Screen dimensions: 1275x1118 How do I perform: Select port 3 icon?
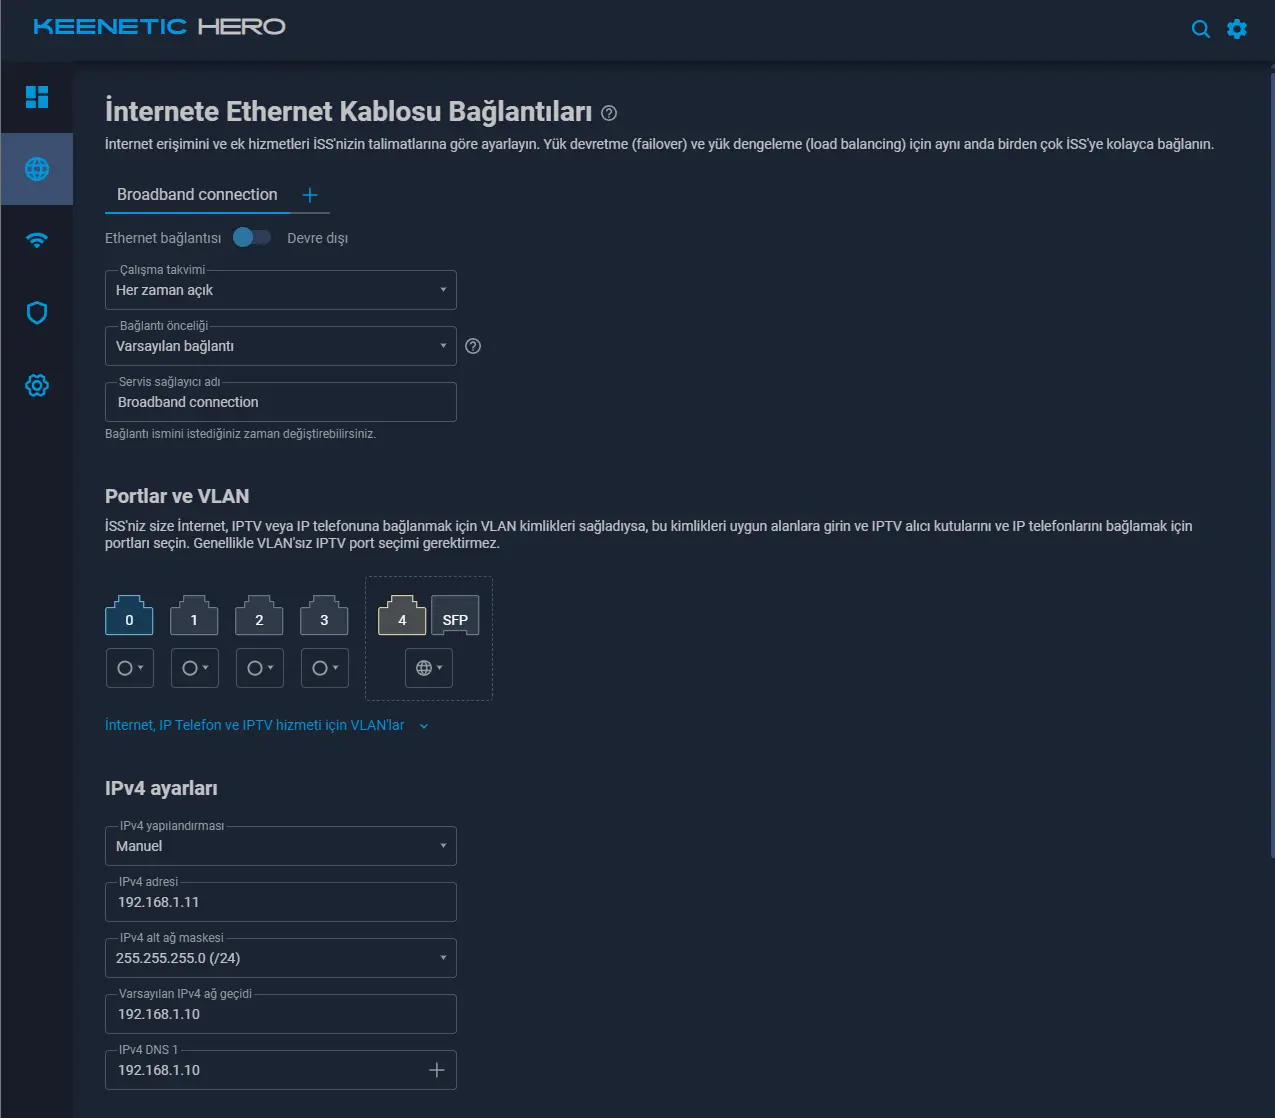(324, 616)
